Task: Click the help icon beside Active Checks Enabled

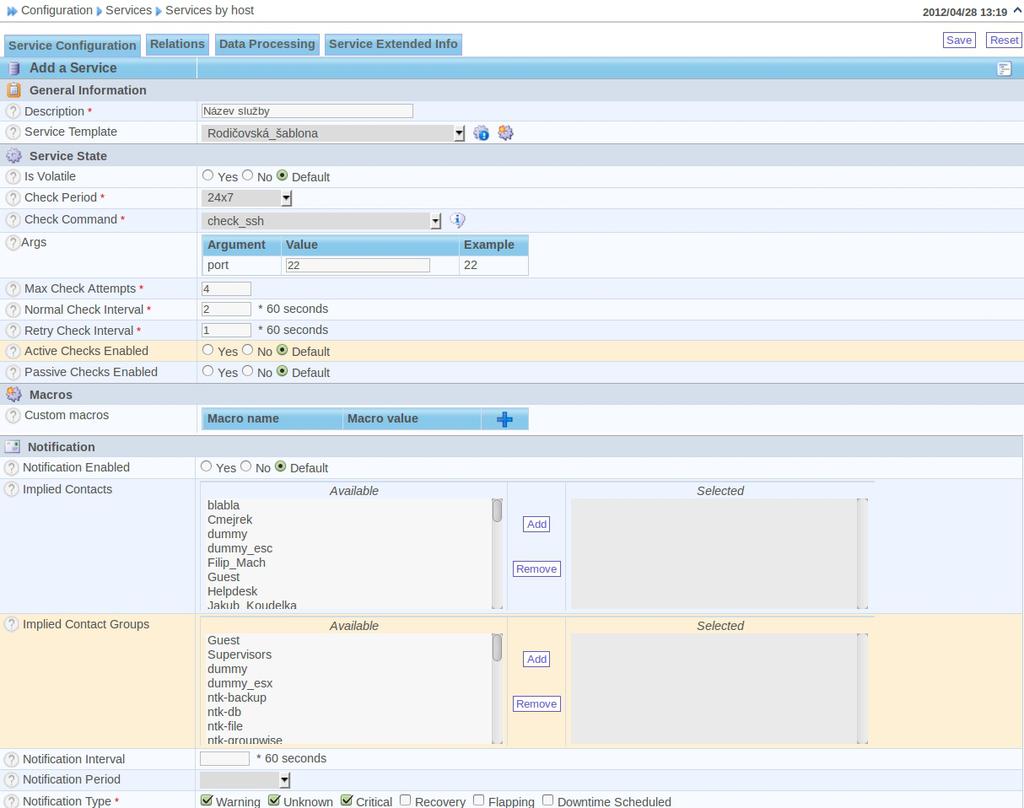Action: (x=13, y=351)
